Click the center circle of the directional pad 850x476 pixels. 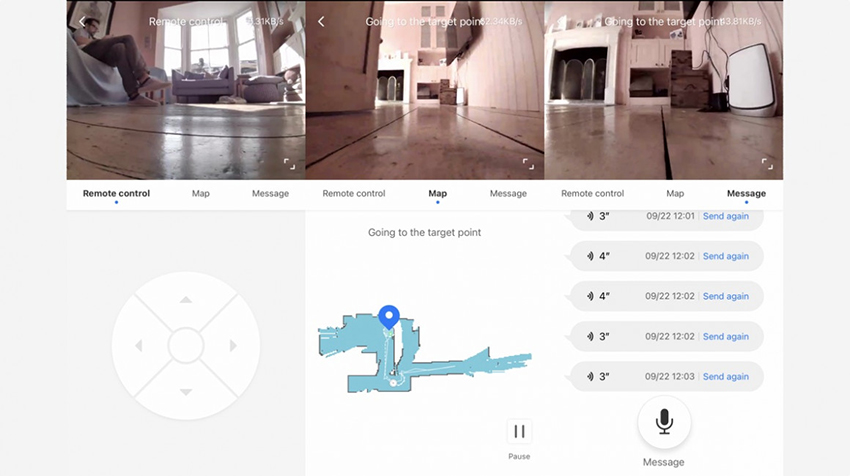186,346
